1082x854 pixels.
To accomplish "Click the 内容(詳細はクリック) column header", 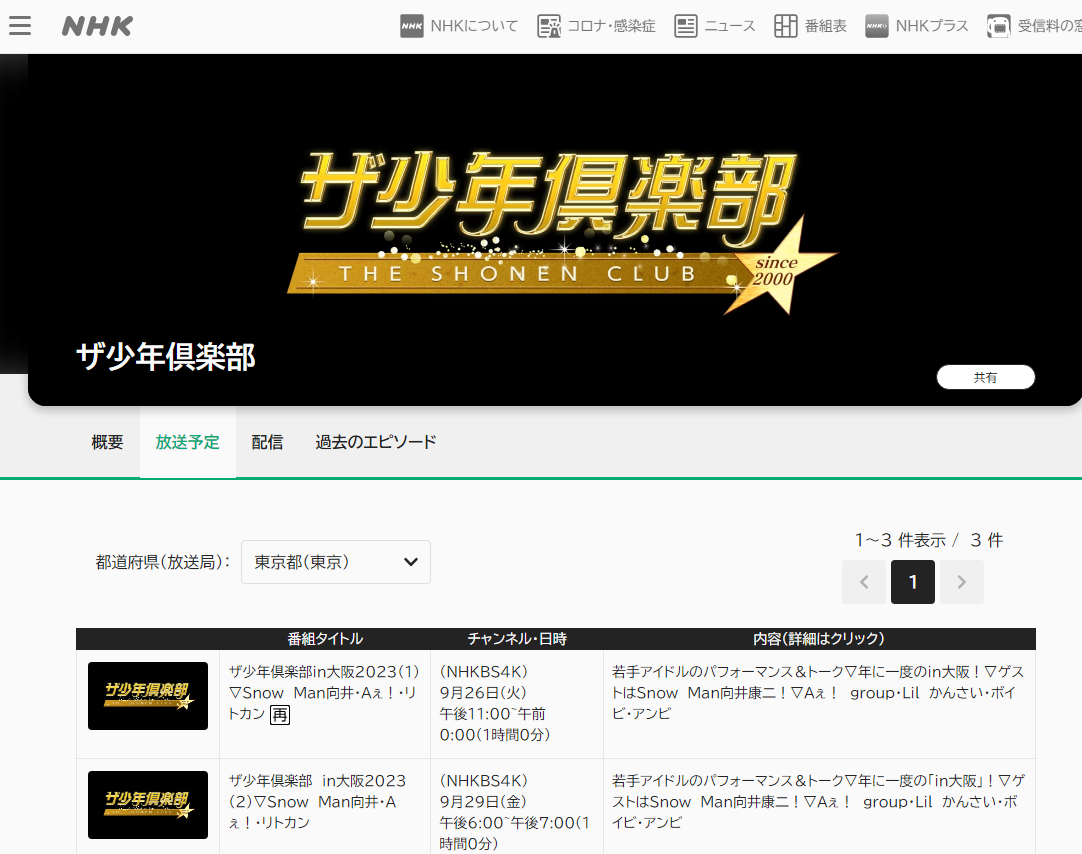I will [x=818, y=639].
